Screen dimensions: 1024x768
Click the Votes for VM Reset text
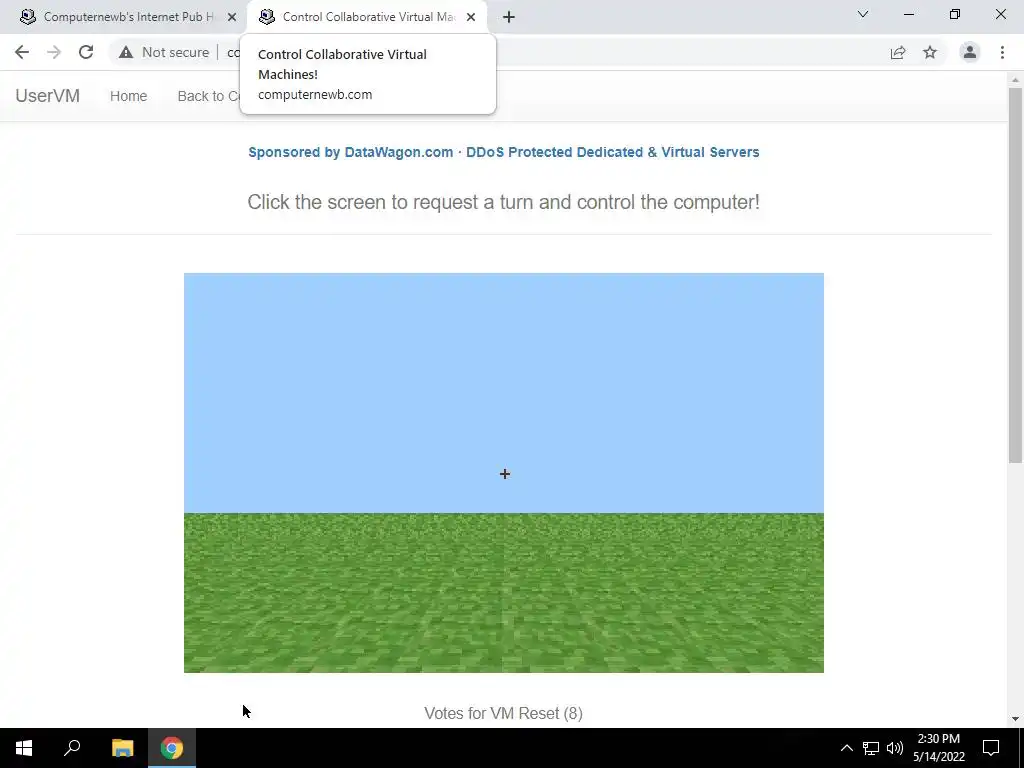pos(504,713)
